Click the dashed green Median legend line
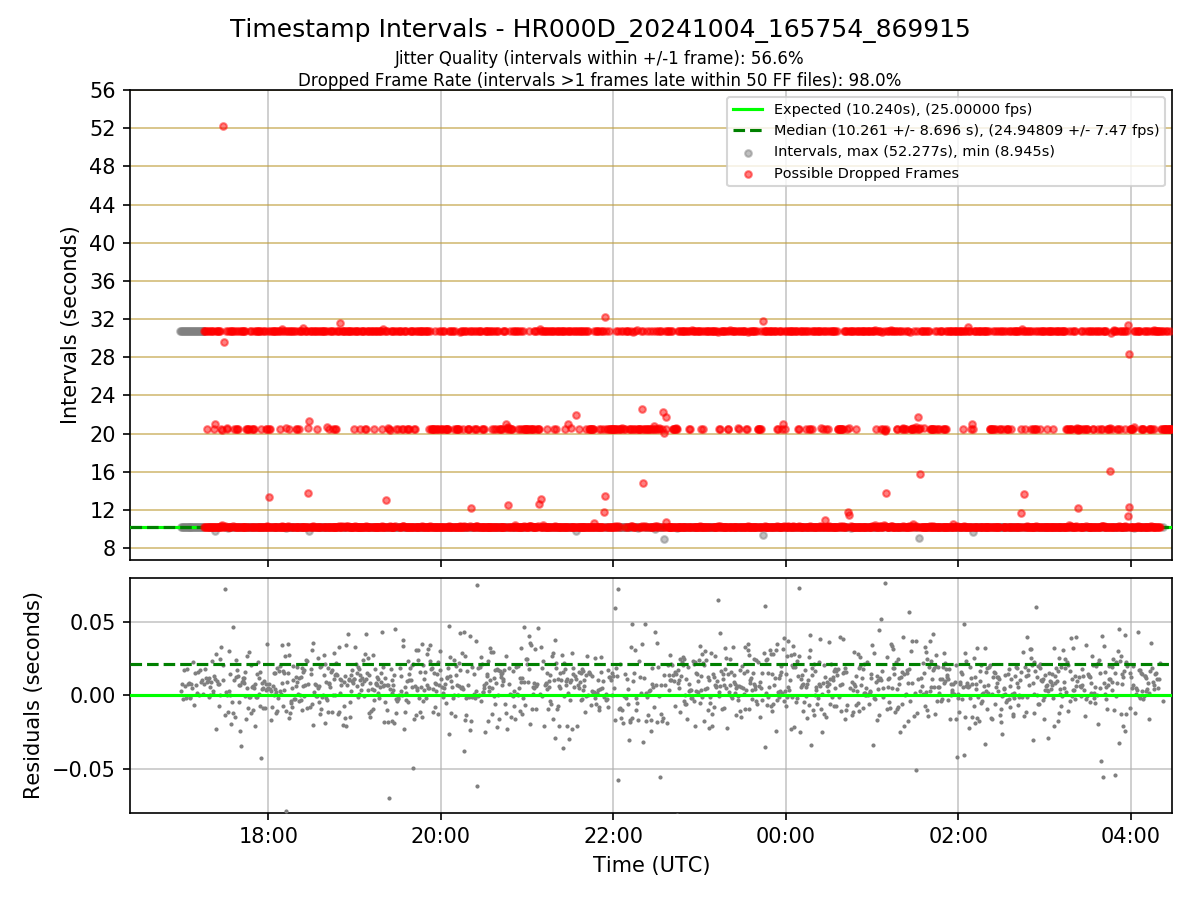Image resolution: width=1200 pixels, height=900 pixels. click(749, 130)
